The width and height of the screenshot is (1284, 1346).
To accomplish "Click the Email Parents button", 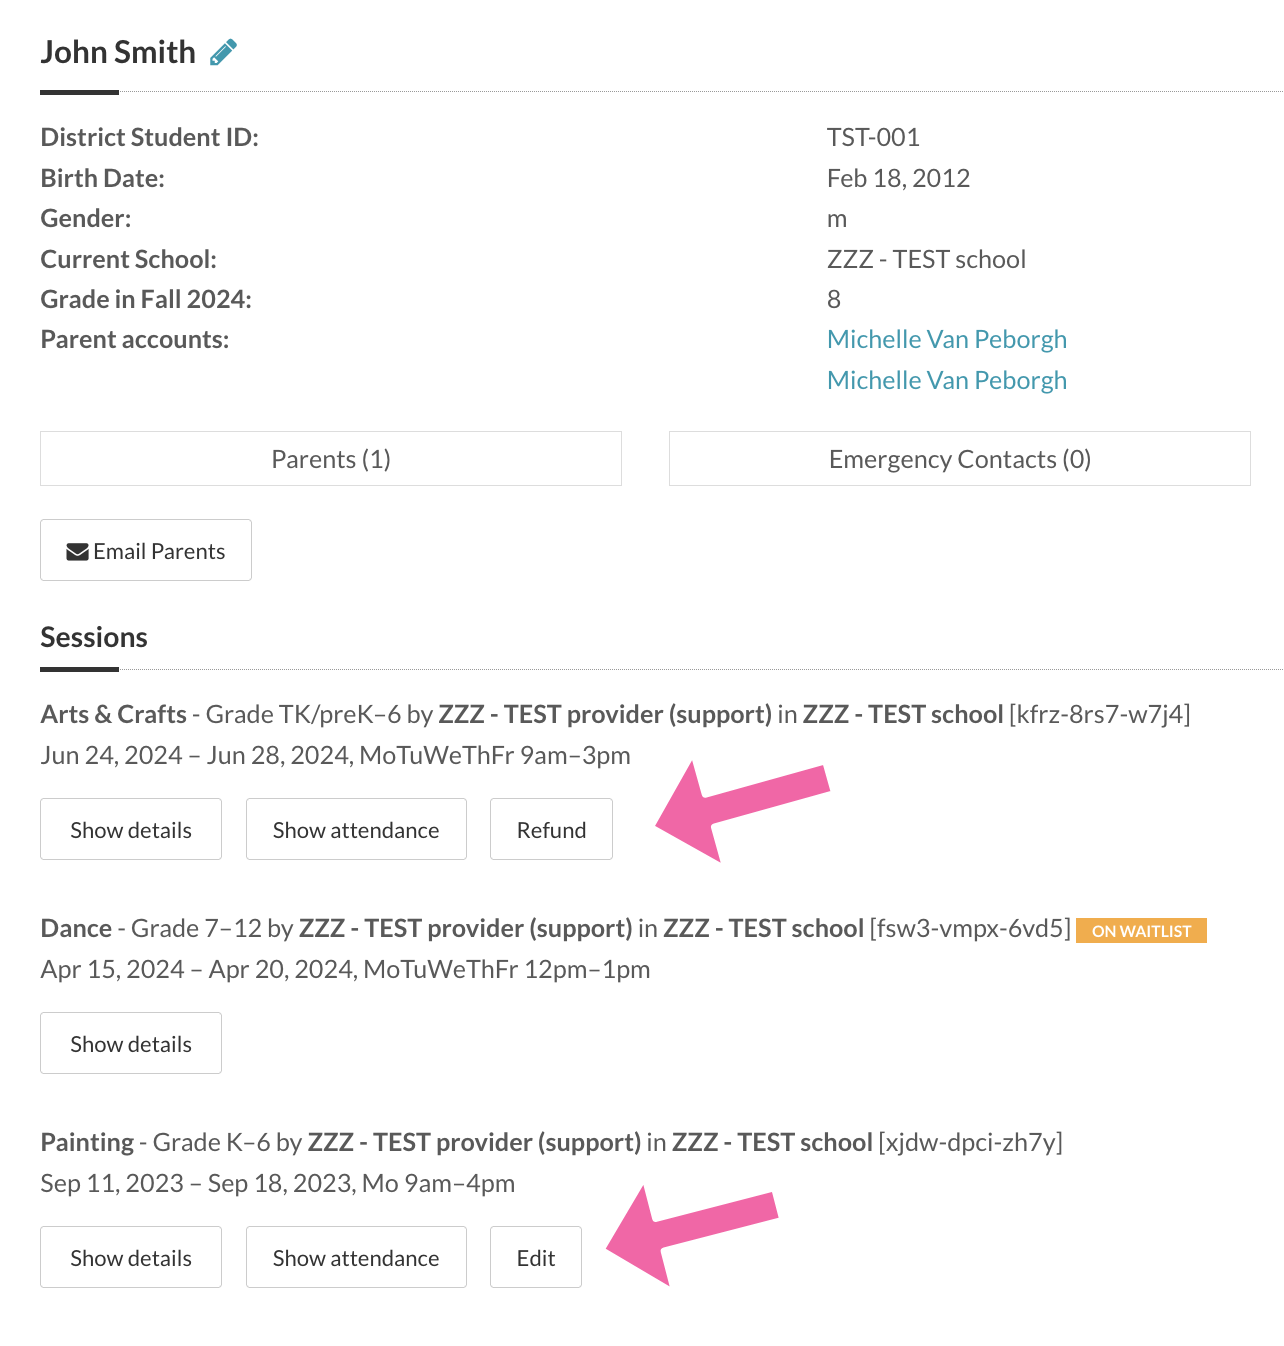I will (x=146, y=550).
